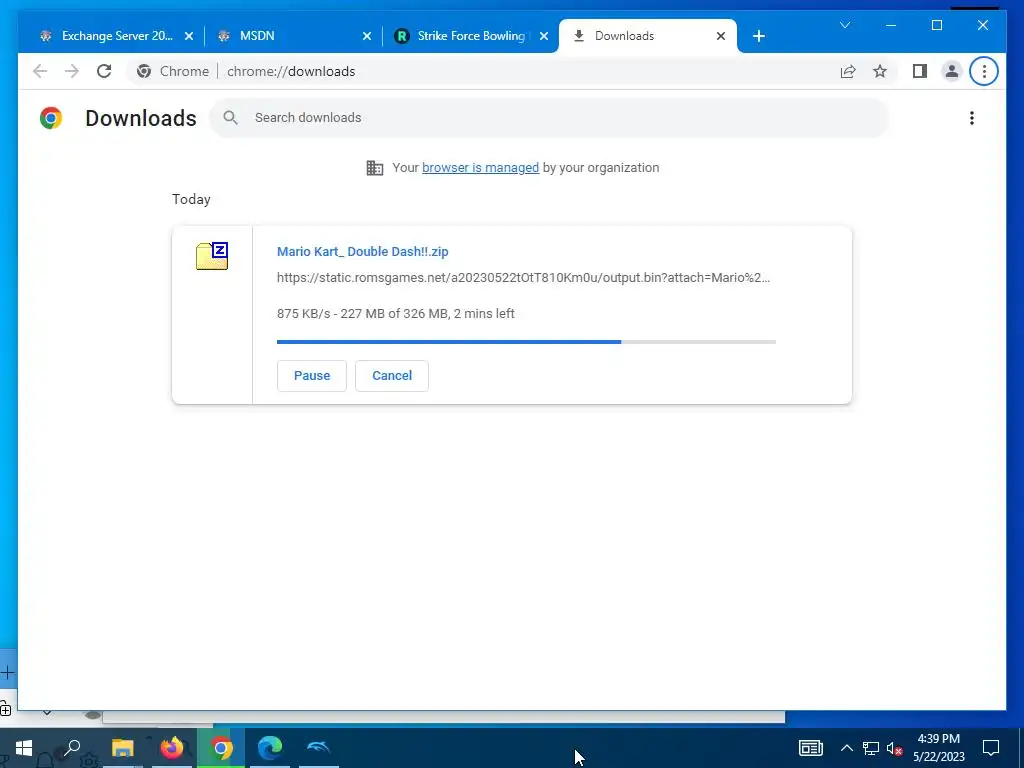The width and height of the screenshot is (1024, 768).
Task: Pause the Mario Kart download
Action: pos(312,376)
